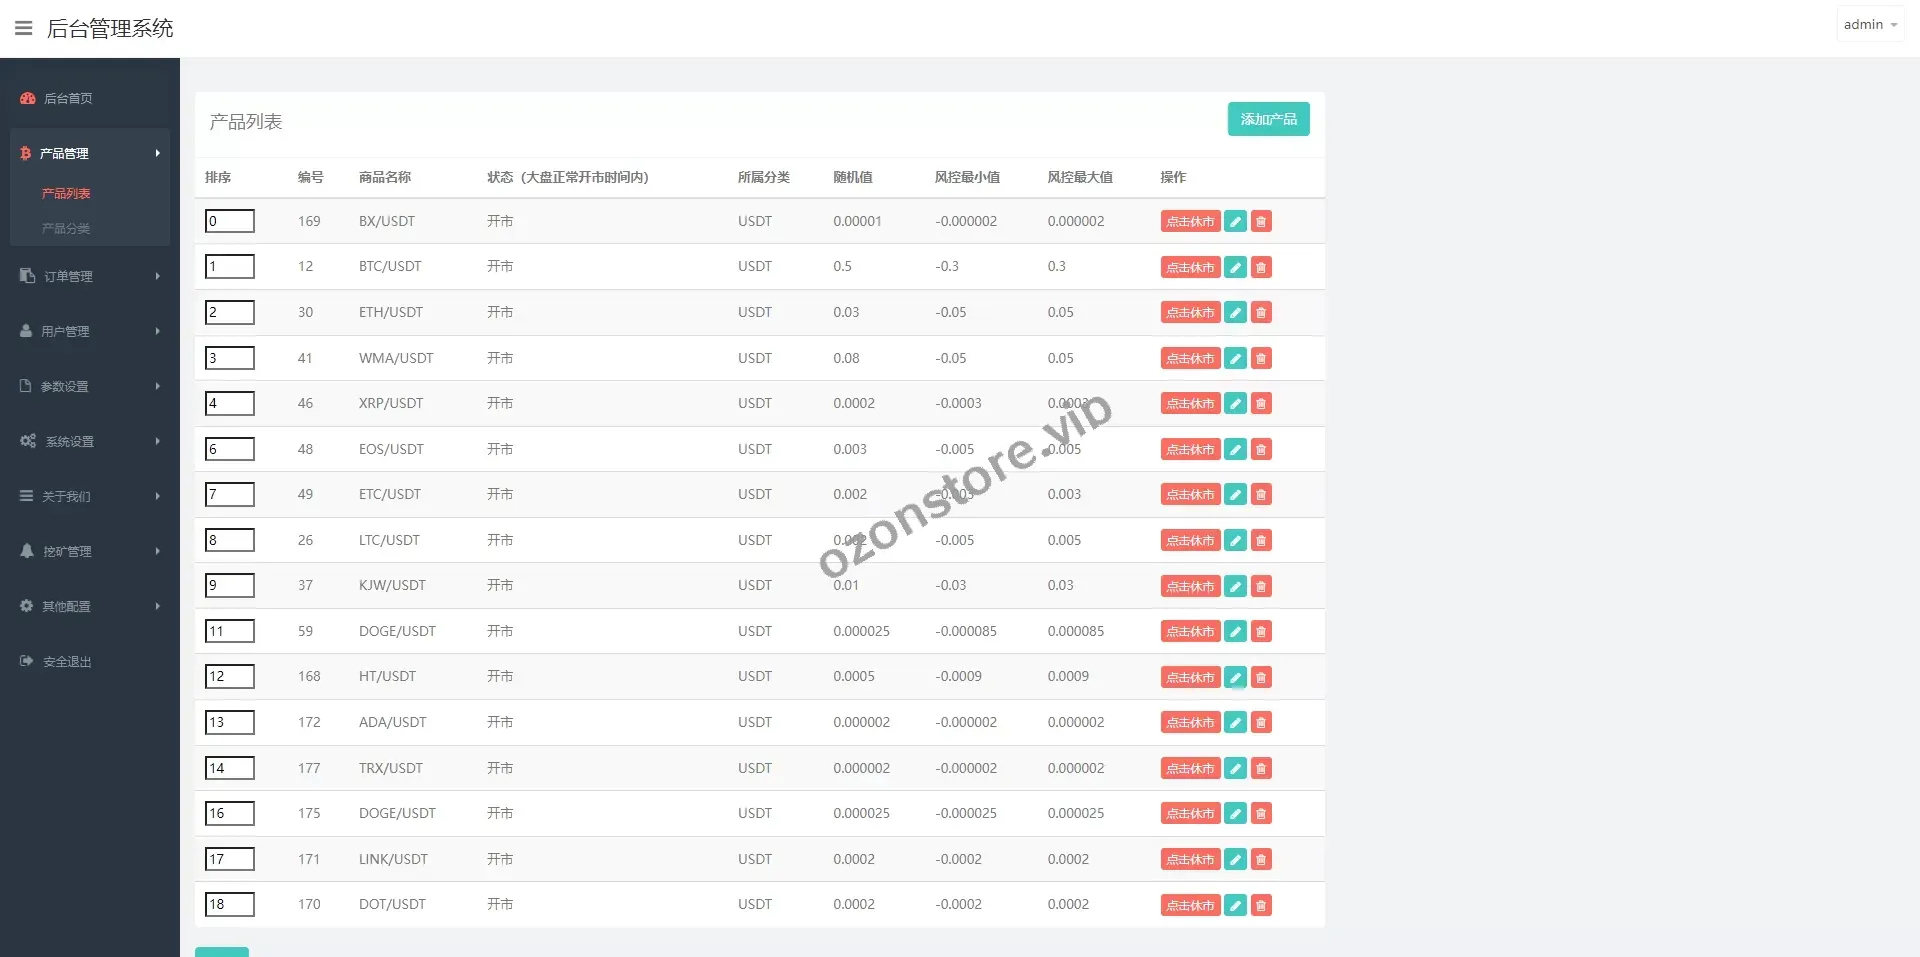Edit the XRP/USDT product via pencil icon
1920x957 pixels.
click(x=1235, y=404)
